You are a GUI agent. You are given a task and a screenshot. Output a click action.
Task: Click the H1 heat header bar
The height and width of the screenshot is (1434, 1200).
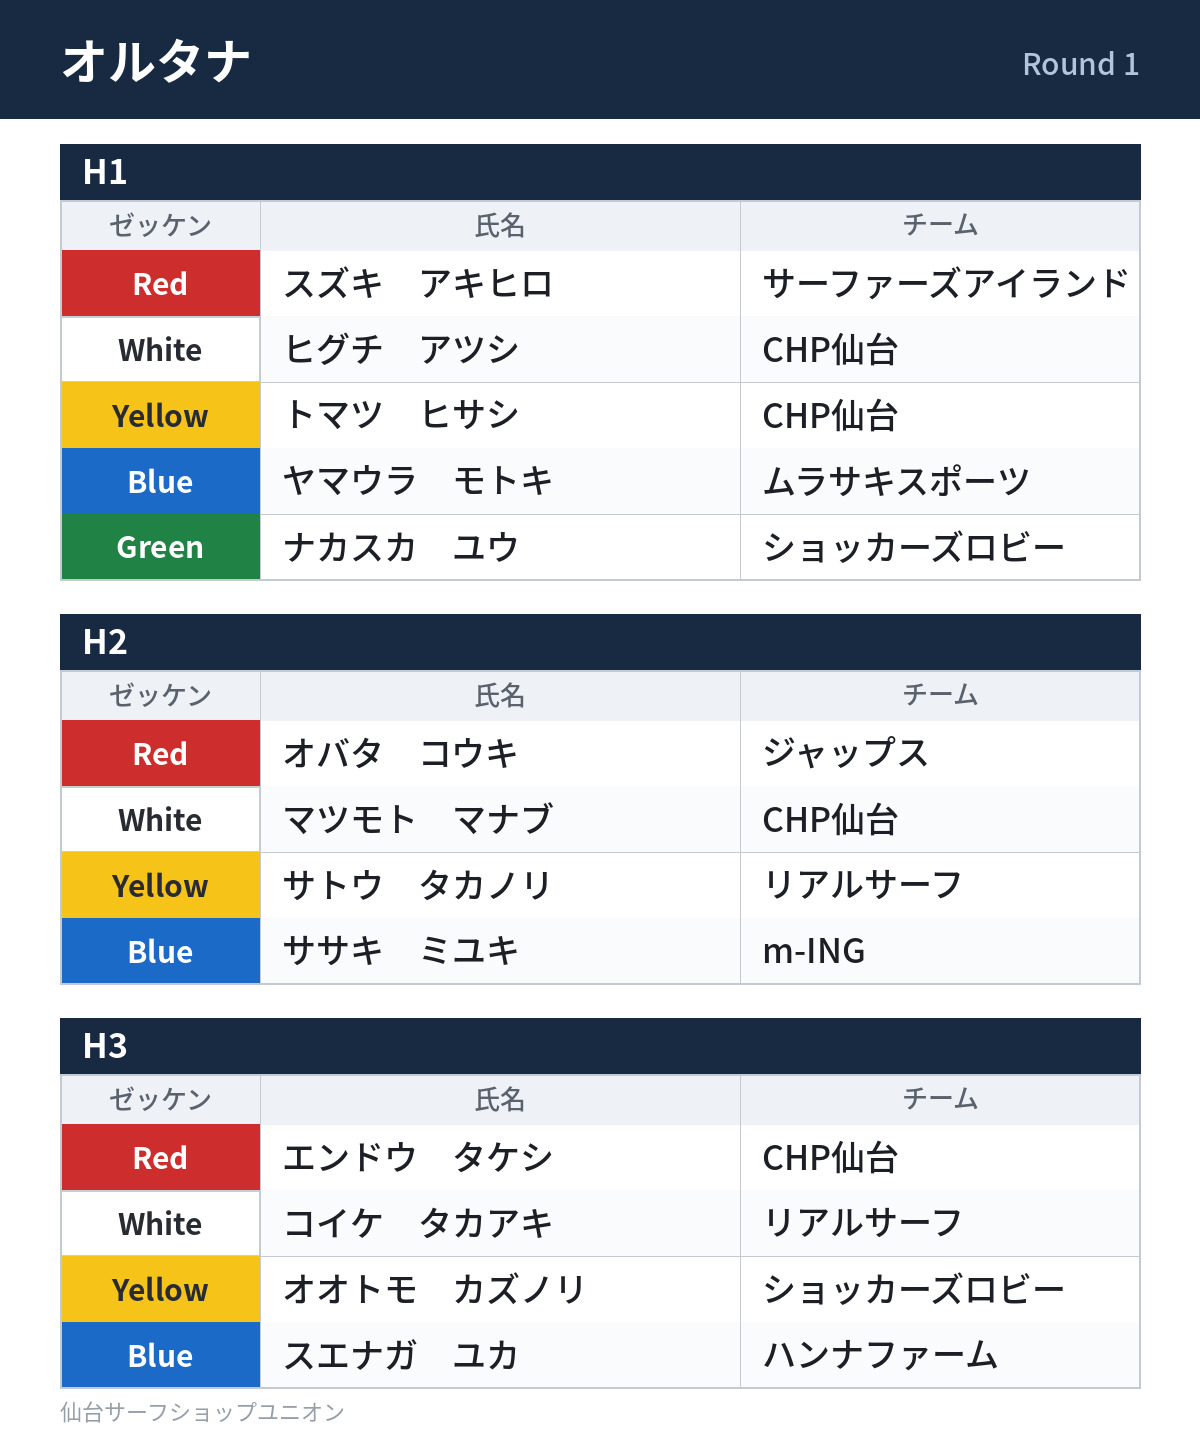click(600, 172)
